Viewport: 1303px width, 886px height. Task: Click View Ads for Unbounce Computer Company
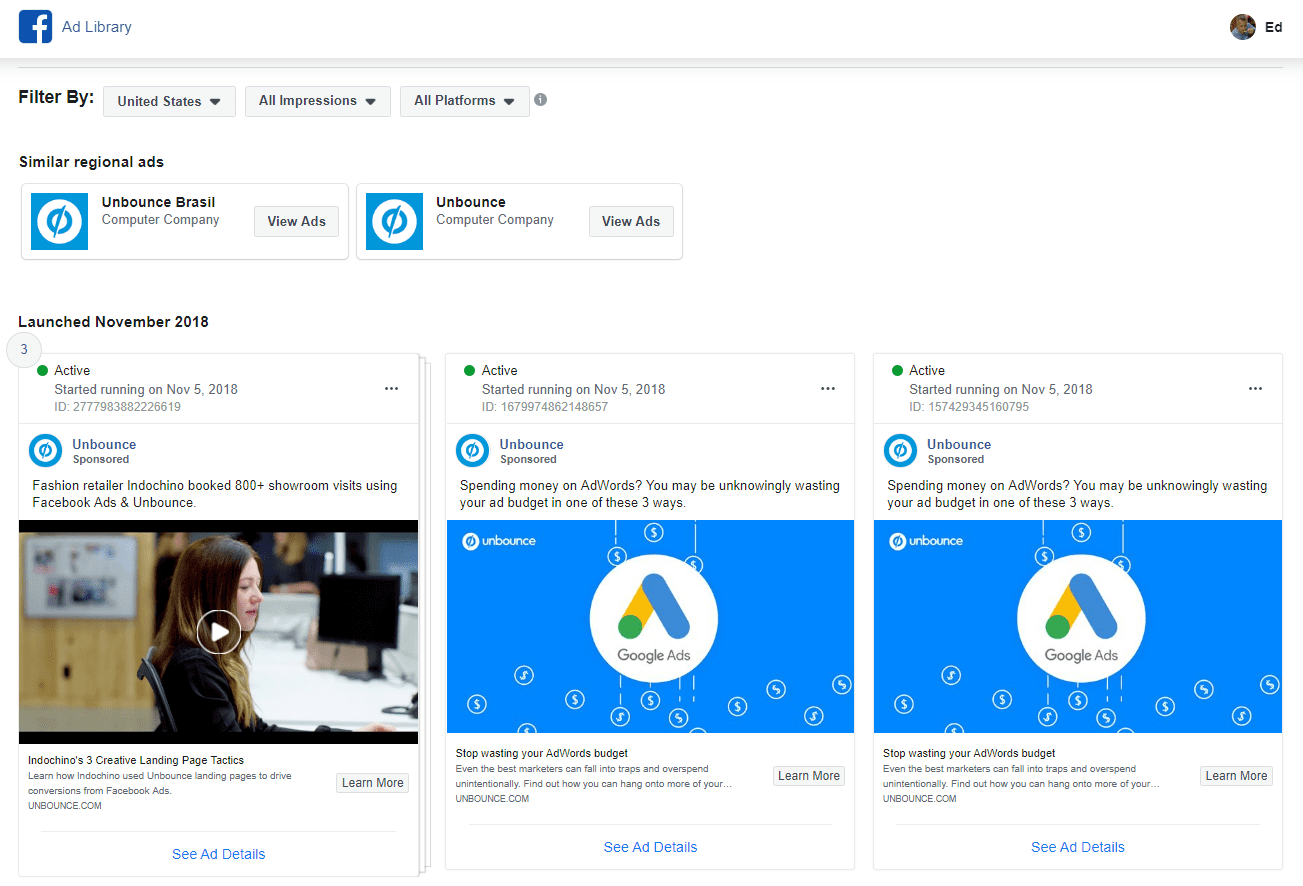click(x=631, y=221)
